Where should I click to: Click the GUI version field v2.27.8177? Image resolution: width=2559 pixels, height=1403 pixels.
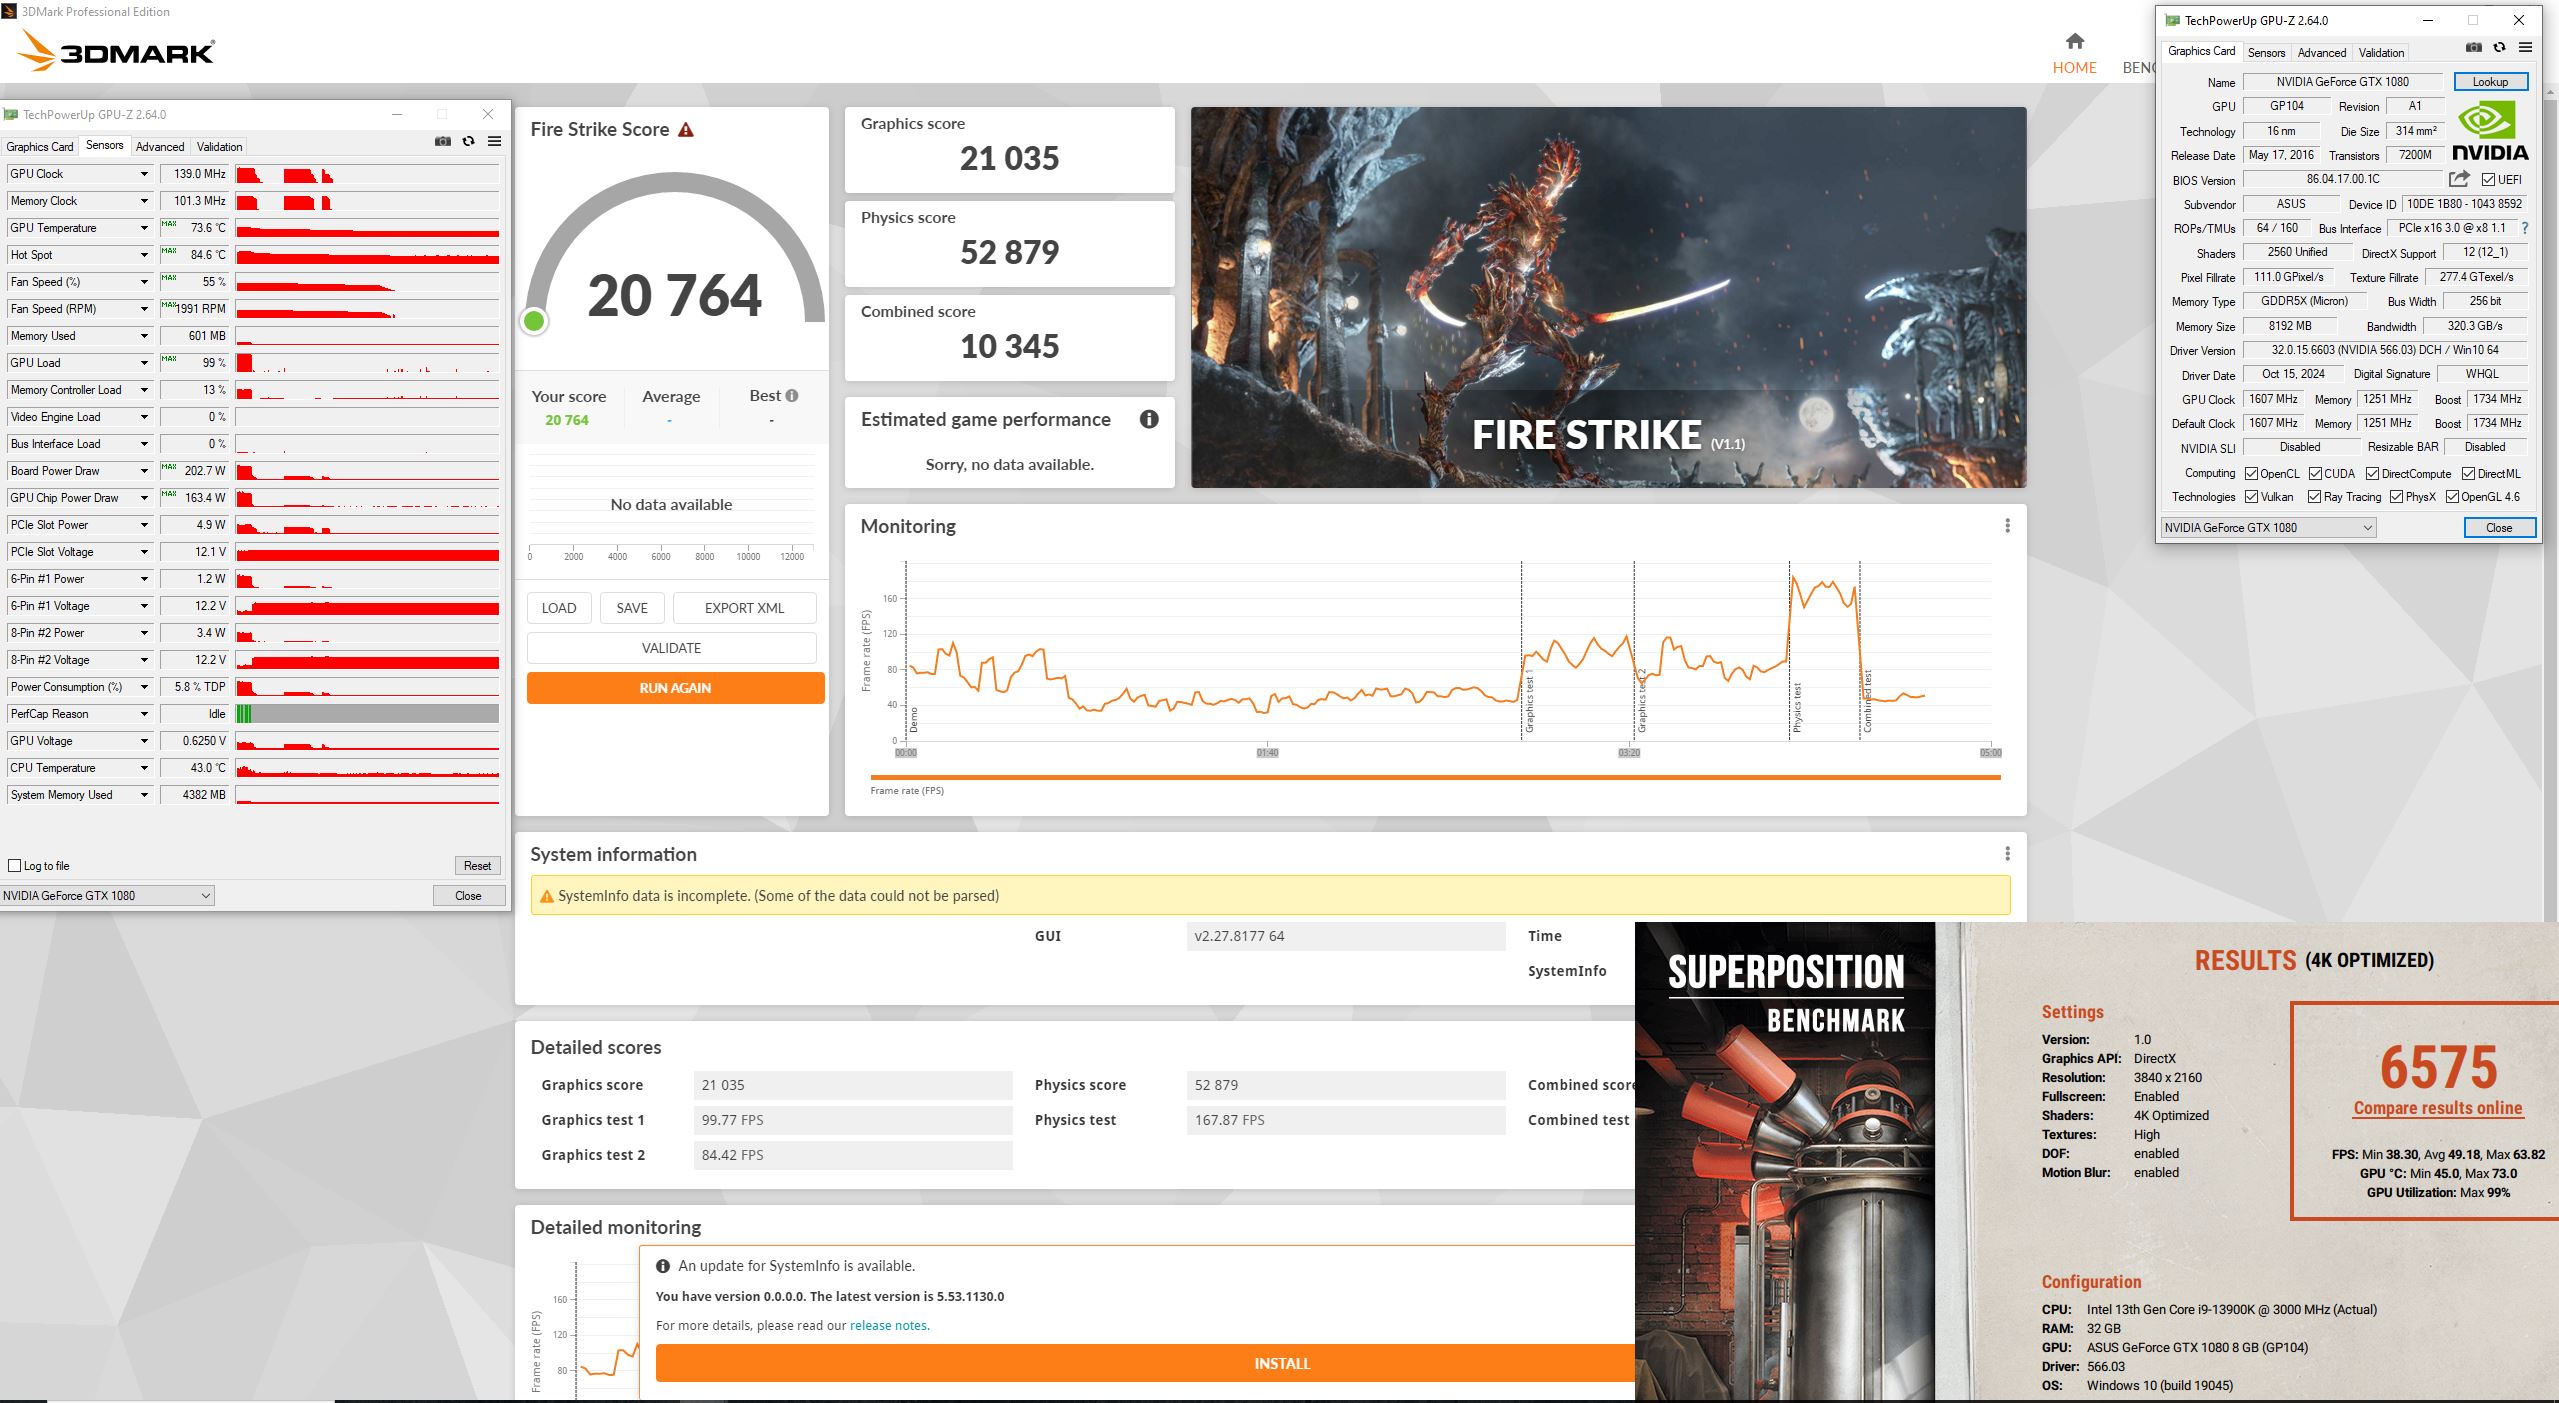coord(1346,937)
